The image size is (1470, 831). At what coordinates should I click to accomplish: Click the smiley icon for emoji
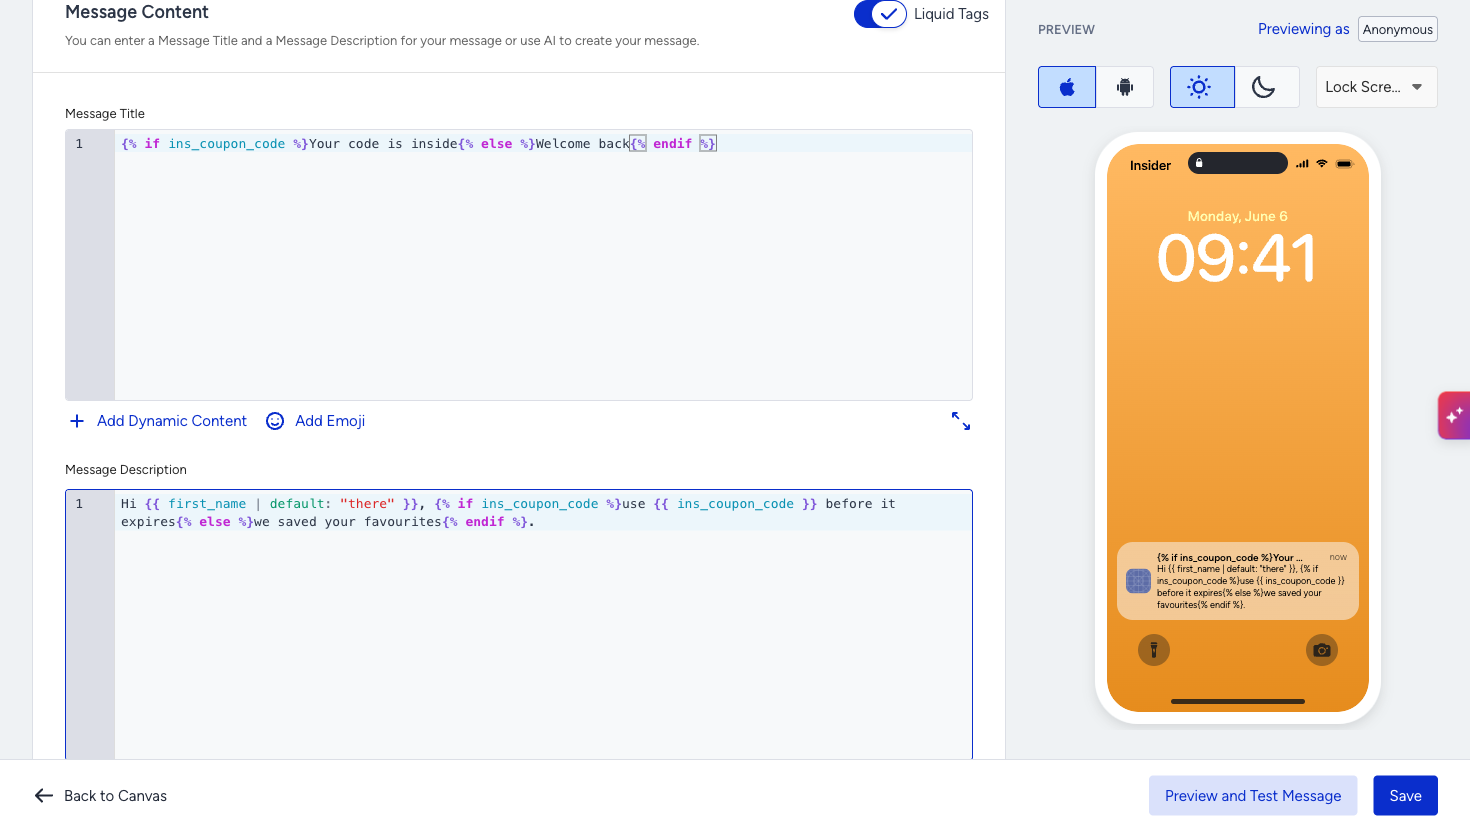click(275, 421)
